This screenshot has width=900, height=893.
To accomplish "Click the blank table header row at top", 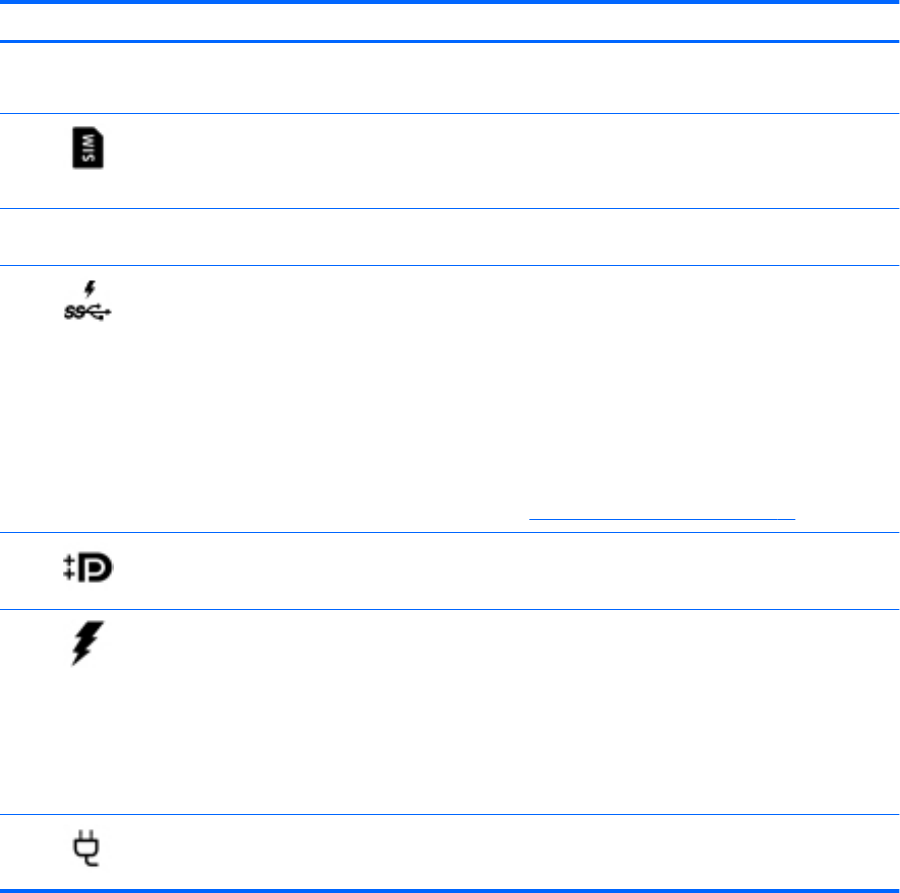I will 450,22.
